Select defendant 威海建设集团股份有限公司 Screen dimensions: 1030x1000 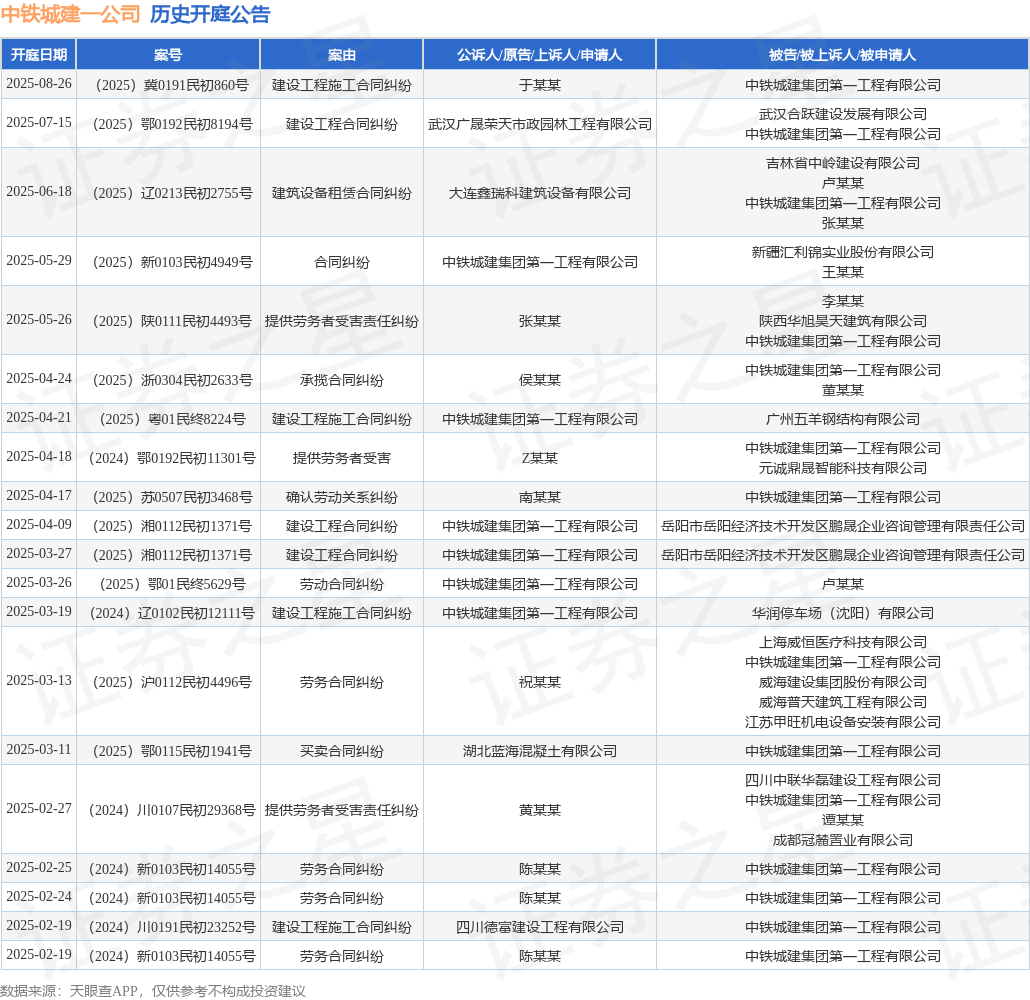click(x=842, y=682)
